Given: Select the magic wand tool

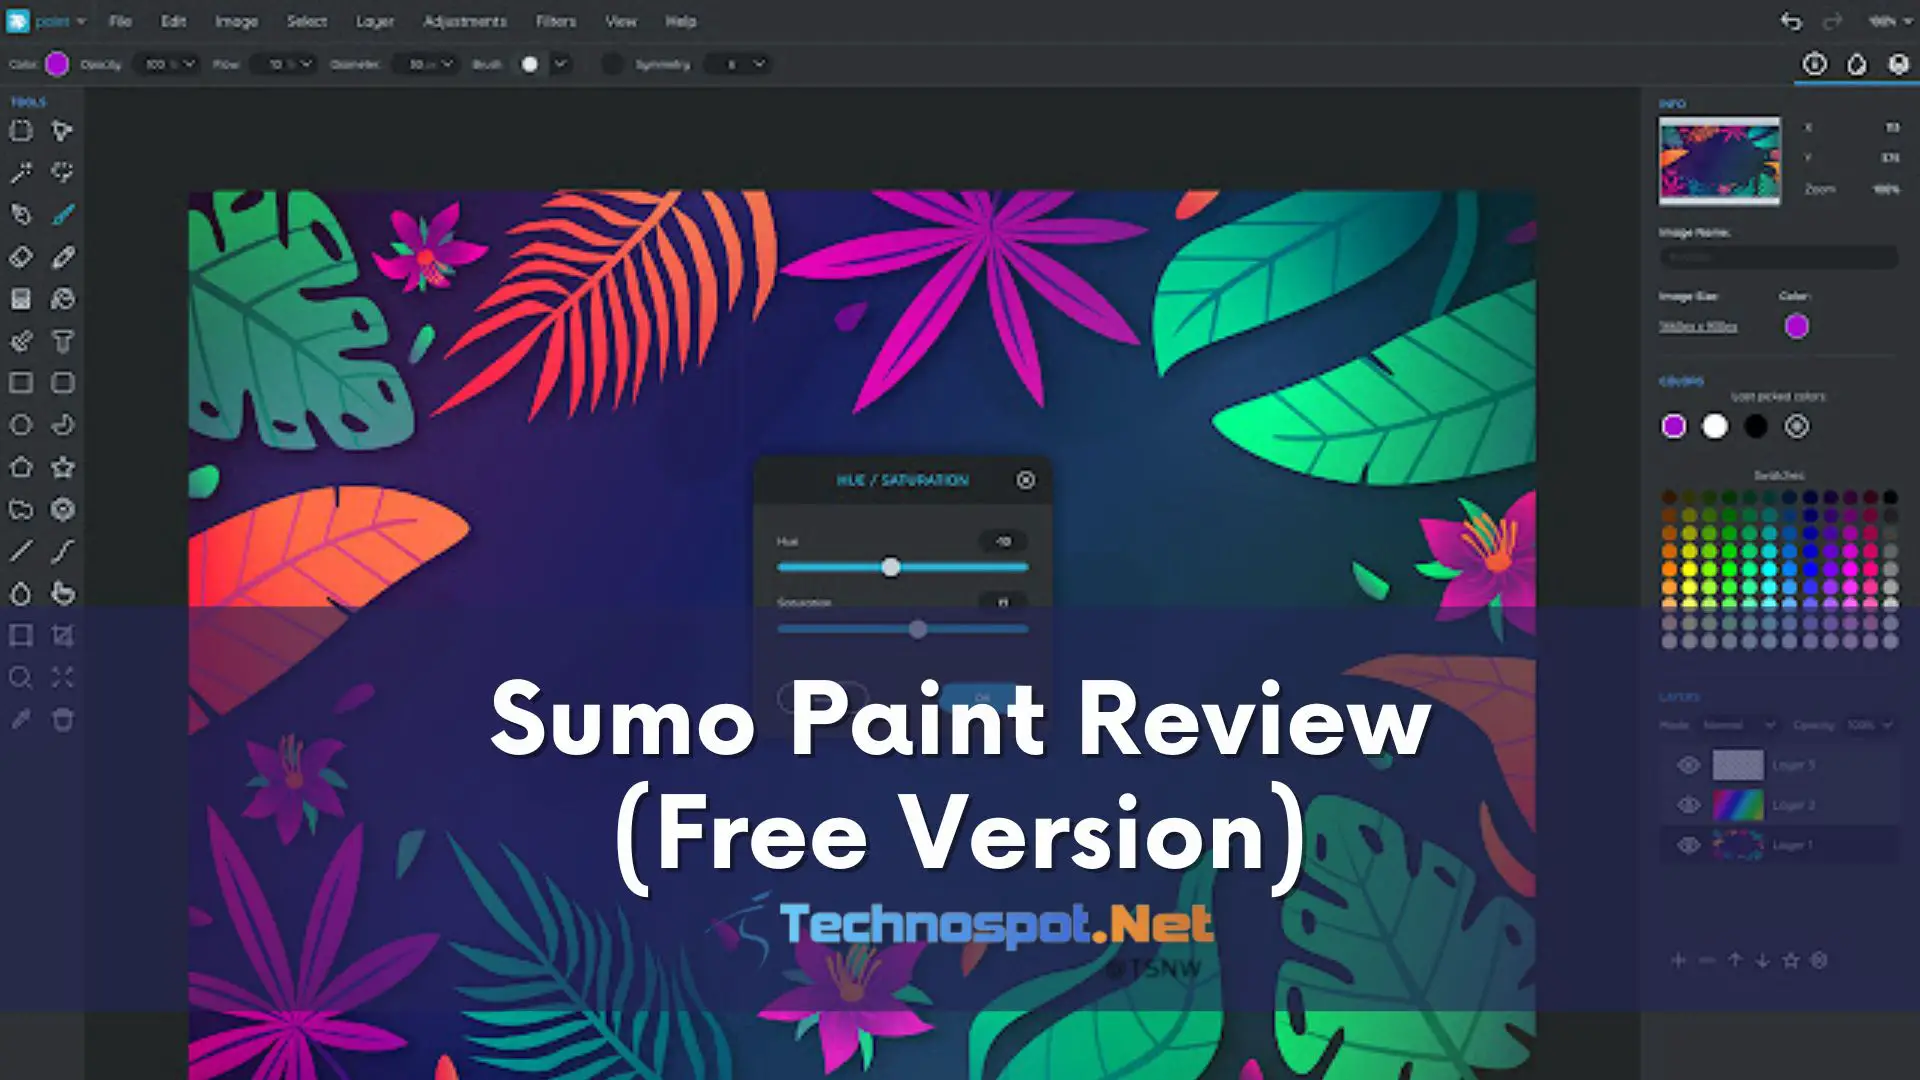Looking at the screenshot, I should click(21, 173).
